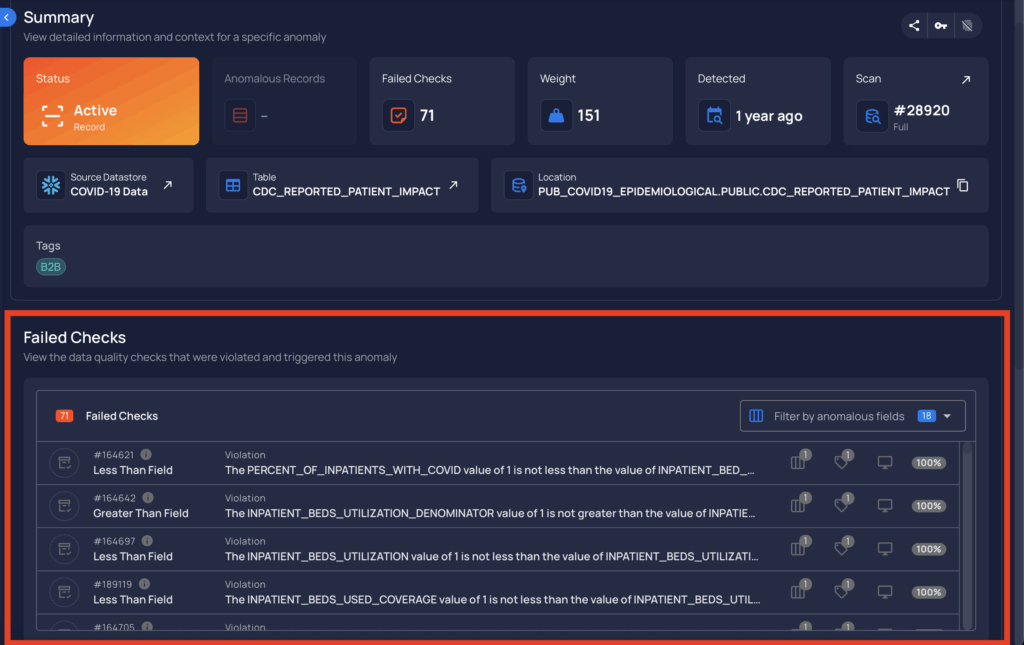Open the Scan card arrow link
Image resolution: width=1024 pixels, height=645 pixels.
[966, 80]
